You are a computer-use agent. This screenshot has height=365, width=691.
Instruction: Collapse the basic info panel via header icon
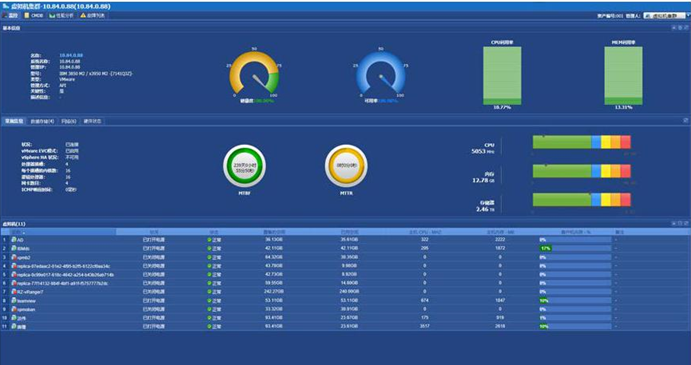(x=674, y=28)
